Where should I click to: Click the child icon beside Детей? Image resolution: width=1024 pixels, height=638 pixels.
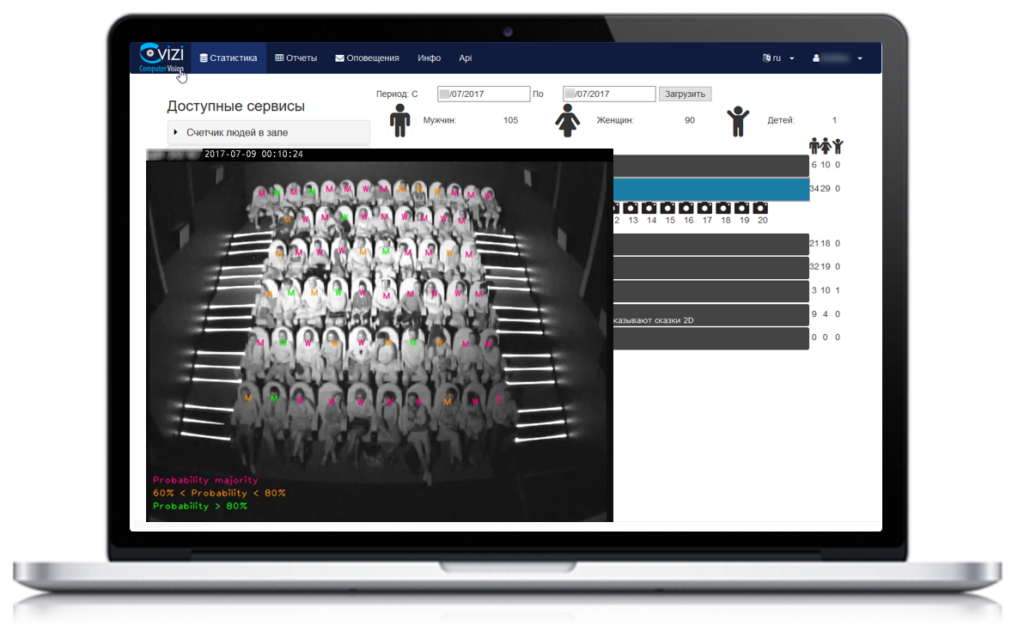click(738, 120)
